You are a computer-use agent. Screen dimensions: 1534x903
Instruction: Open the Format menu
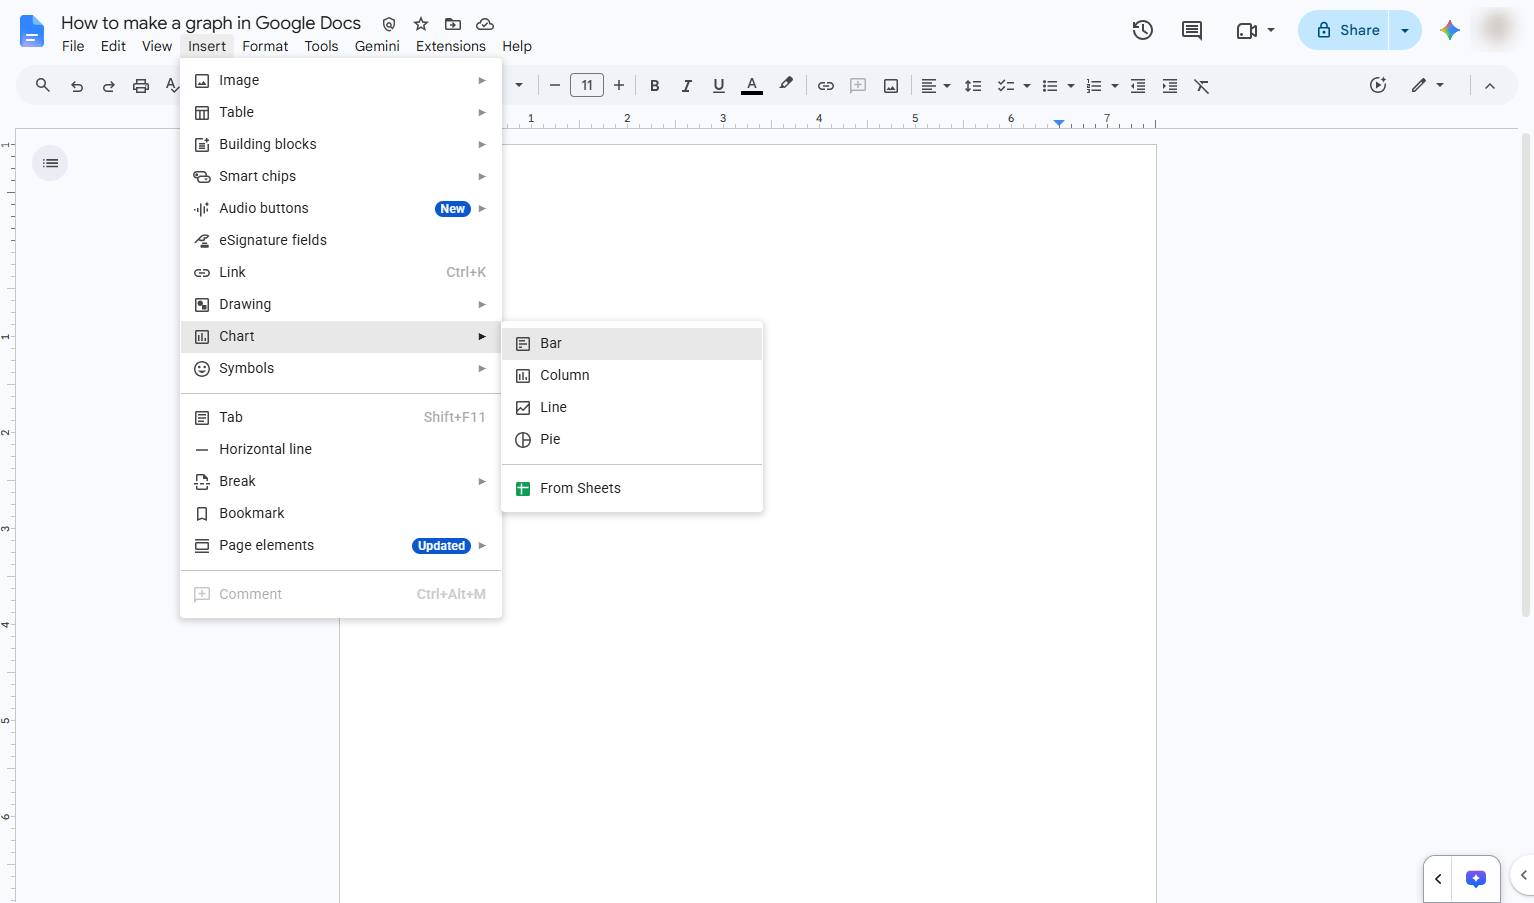265,46
